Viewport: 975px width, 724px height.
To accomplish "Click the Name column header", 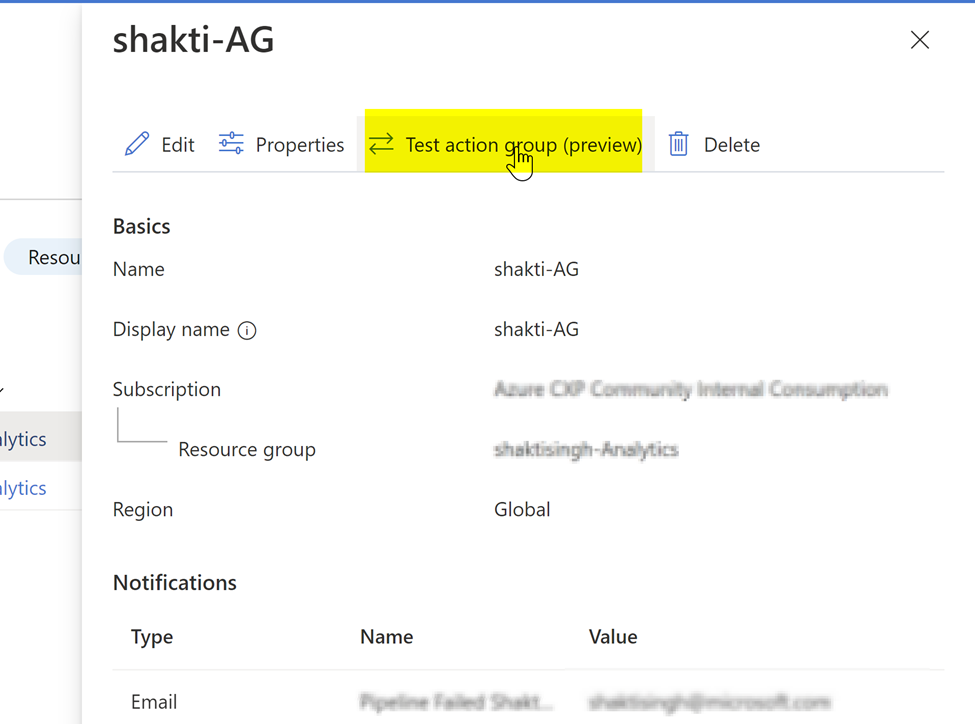I will tap(386, 636).
